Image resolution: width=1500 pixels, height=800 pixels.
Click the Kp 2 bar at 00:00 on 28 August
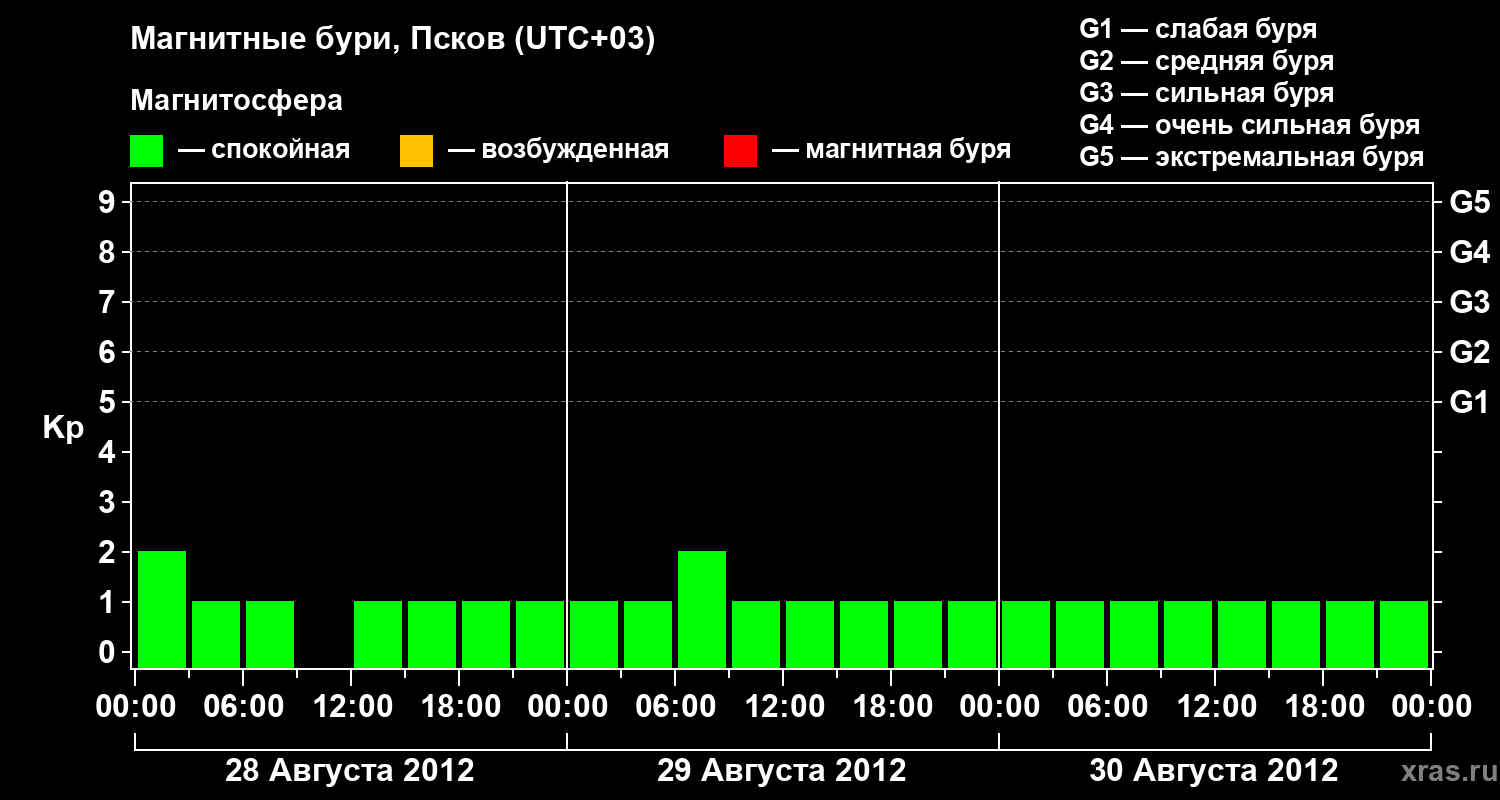click(x=162, y=609)
